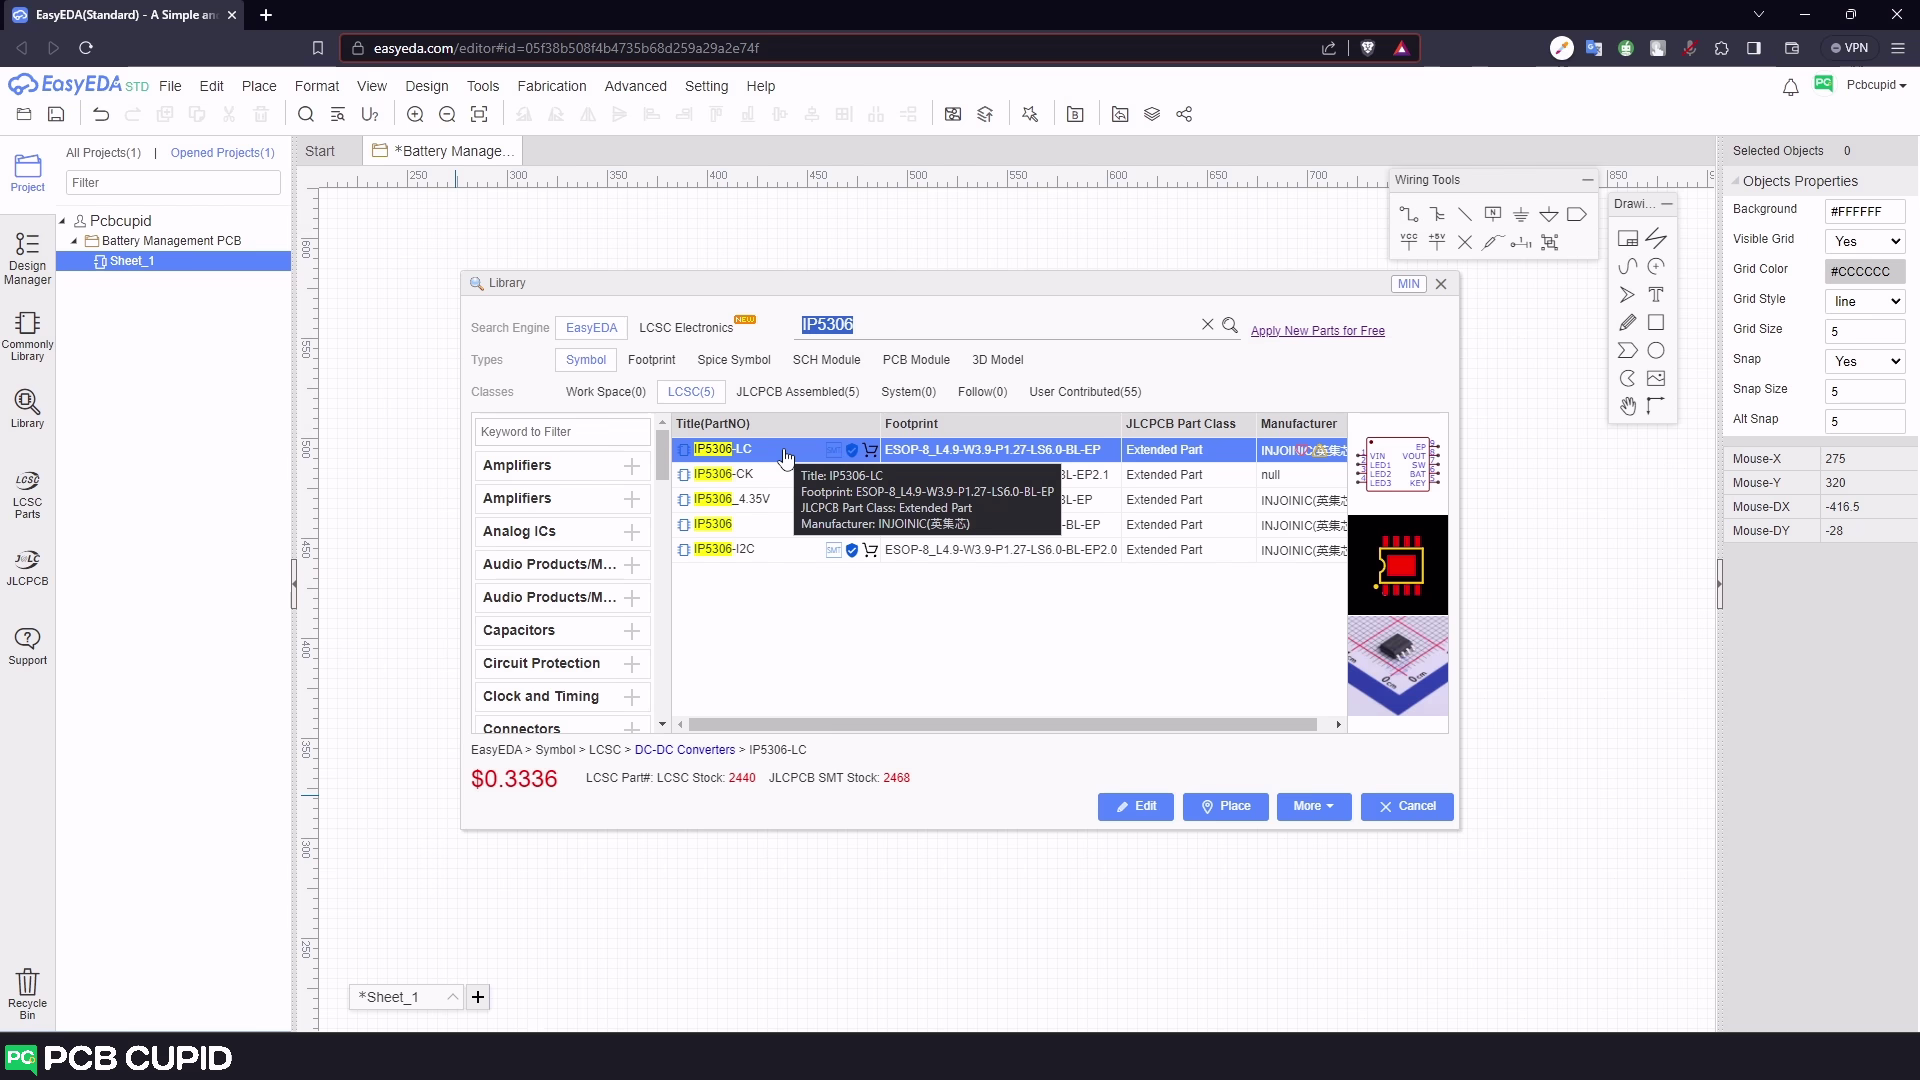Viewport: 1920px width, 1080px height.
Task: Open the Grid Style dropdown
Action: tap(1865, 301)
